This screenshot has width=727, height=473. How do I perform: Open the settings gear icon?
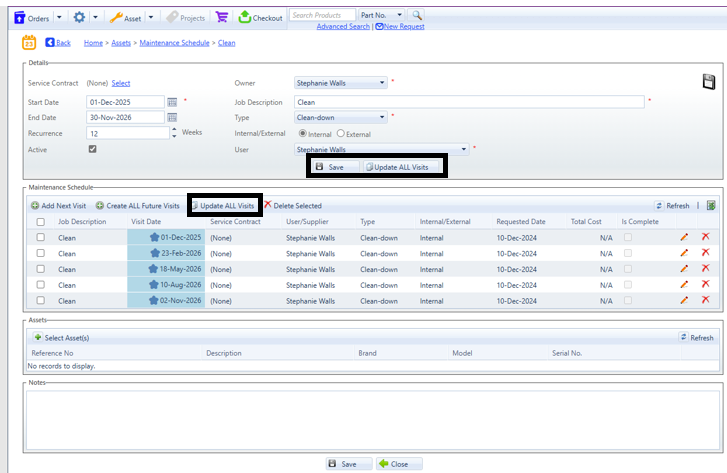(x=79, y=18)
